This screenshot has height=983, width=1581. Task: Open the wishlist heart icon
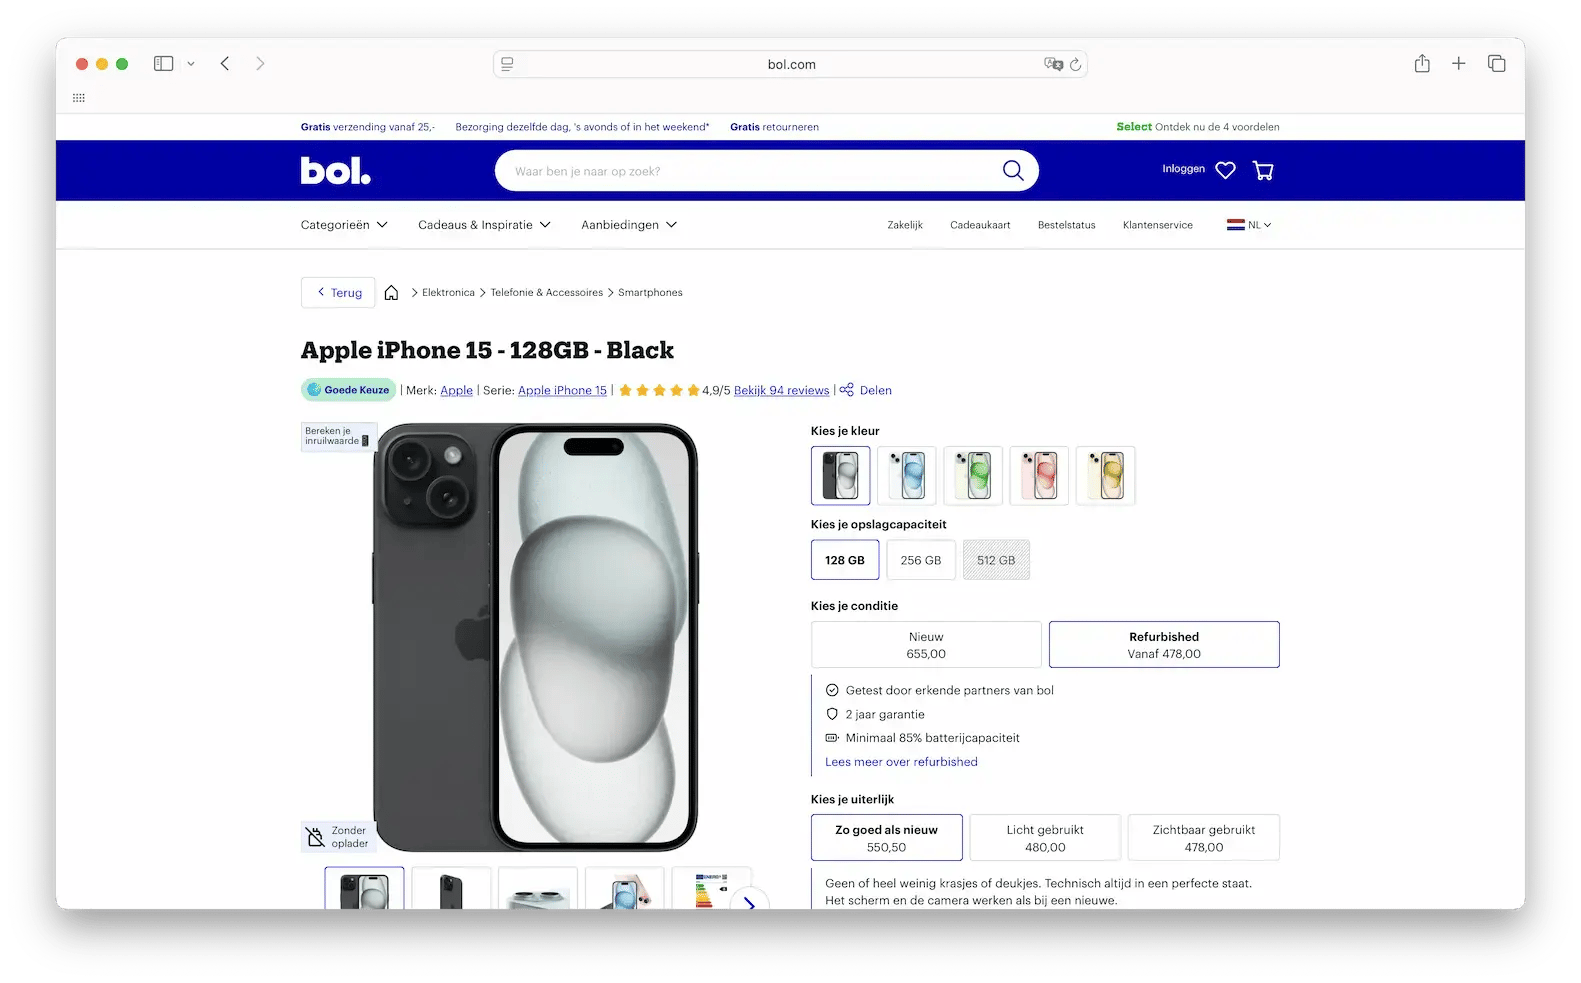[1225, 170]
